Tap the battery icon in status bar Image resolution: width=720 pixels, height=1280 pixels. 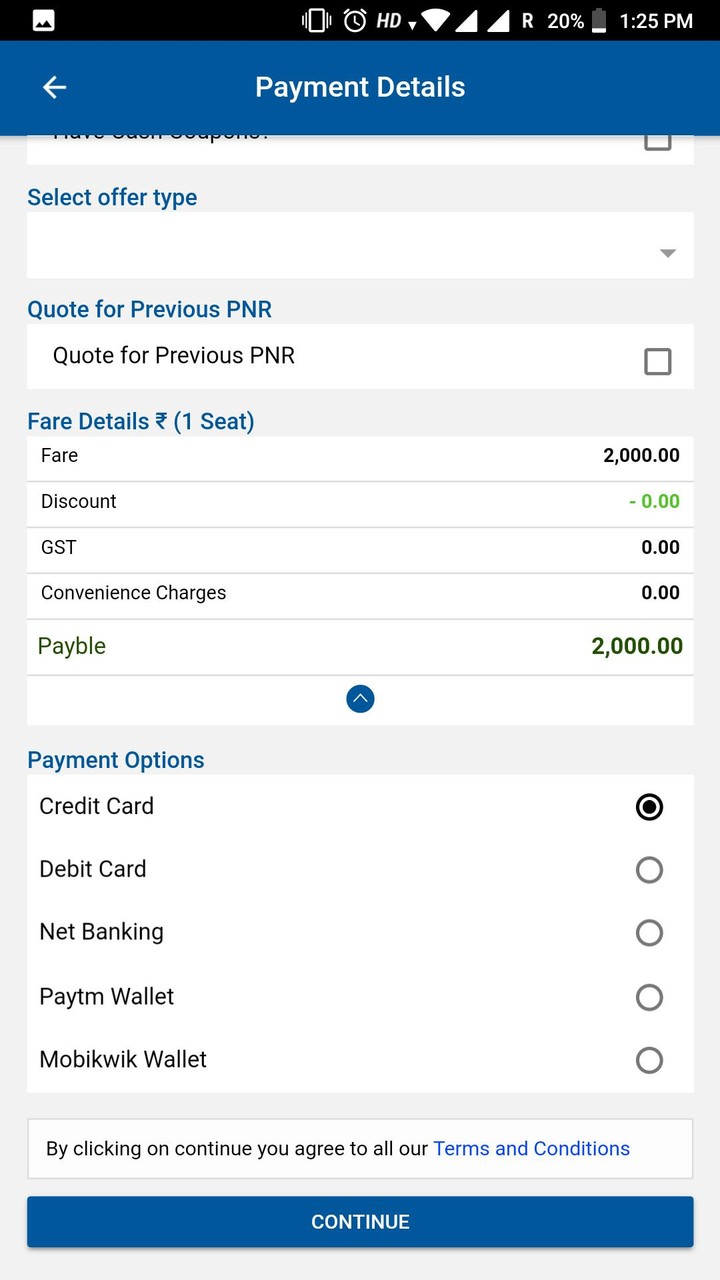[x=599, y=20]
